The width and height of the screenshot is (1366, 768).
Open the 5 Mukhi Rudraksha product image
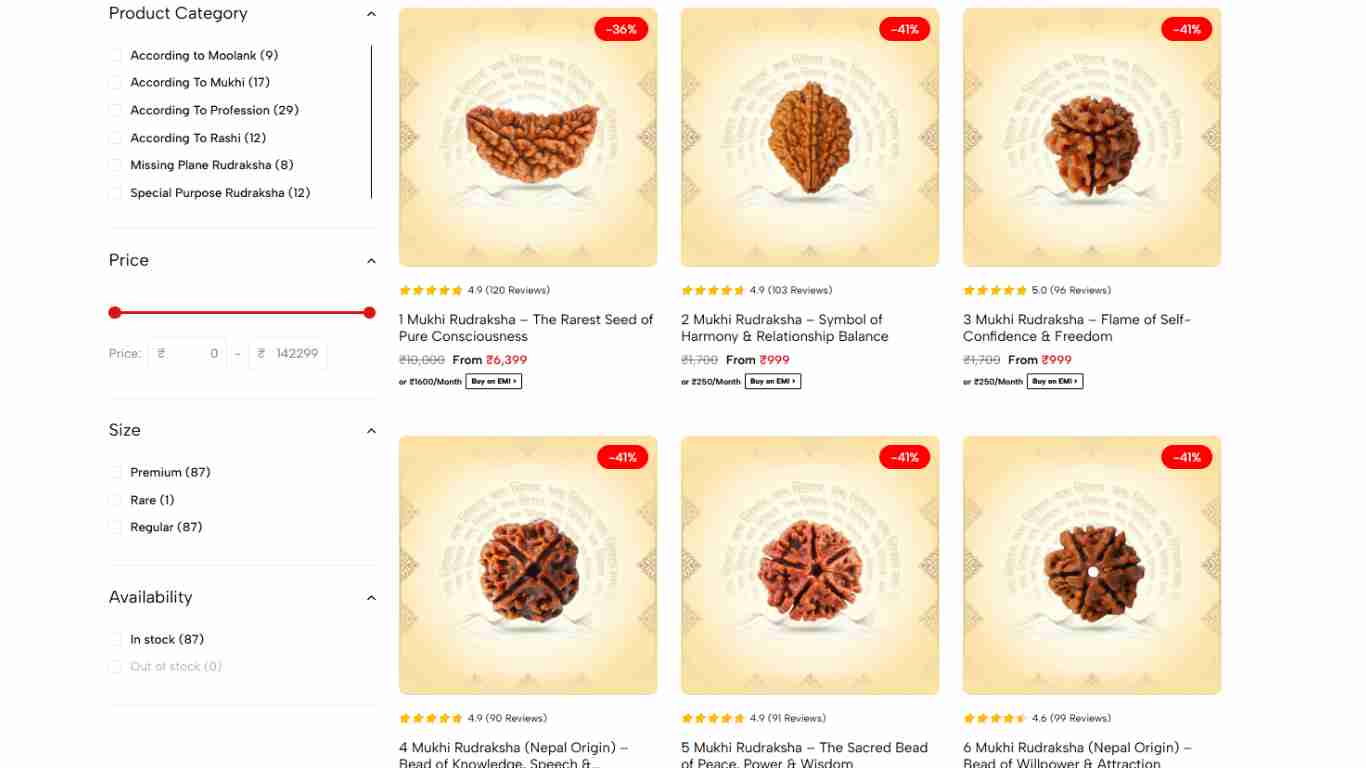810,565
